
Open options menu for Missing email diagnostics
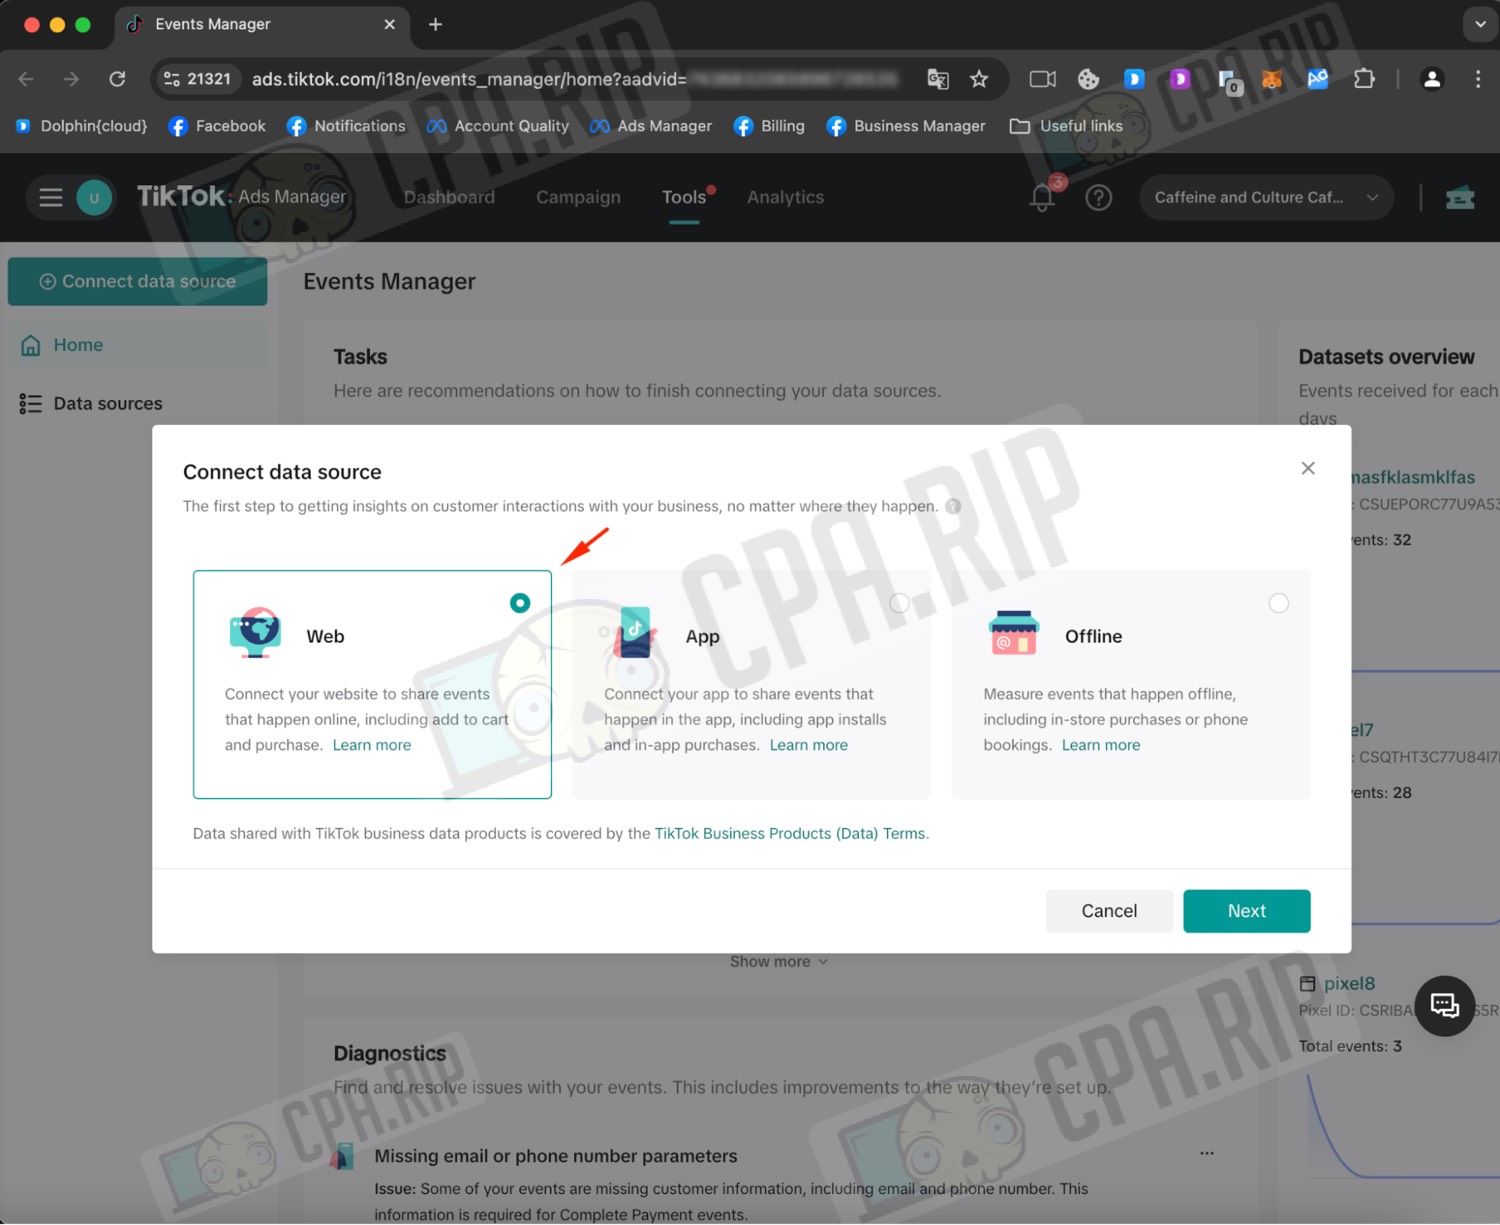[1207, 1154]
